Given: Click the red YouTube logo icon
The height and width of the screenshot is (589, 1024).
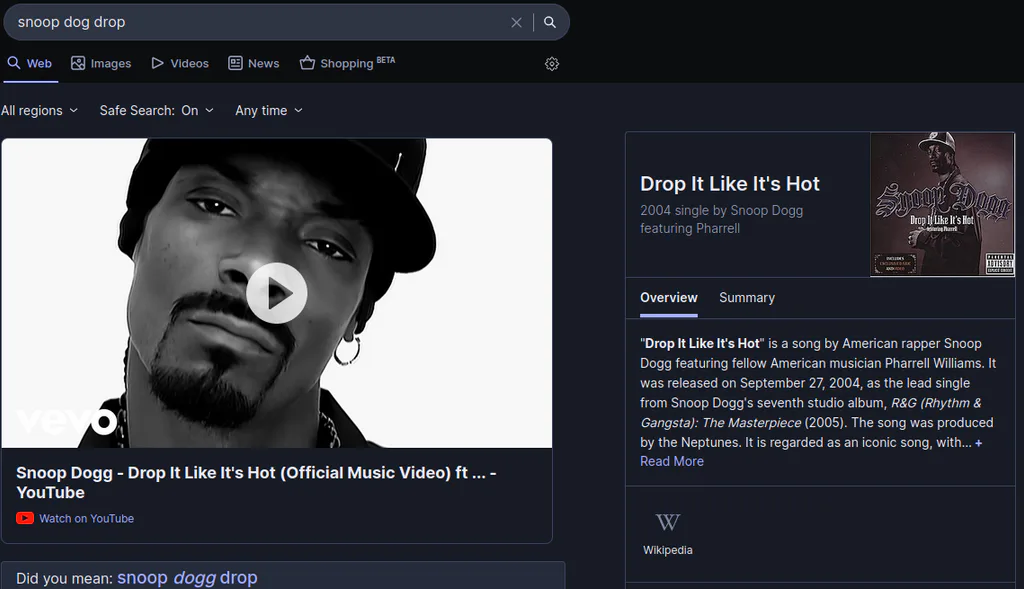Looking at the screenshot, I should 25,518.
